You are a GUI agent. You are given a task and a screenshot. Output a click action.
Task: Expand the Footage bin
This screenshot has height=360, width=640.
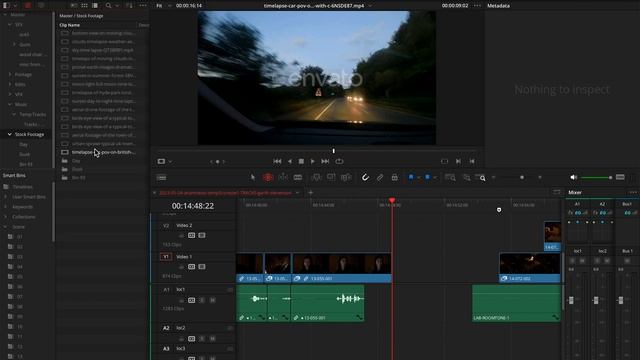point(10,74)
